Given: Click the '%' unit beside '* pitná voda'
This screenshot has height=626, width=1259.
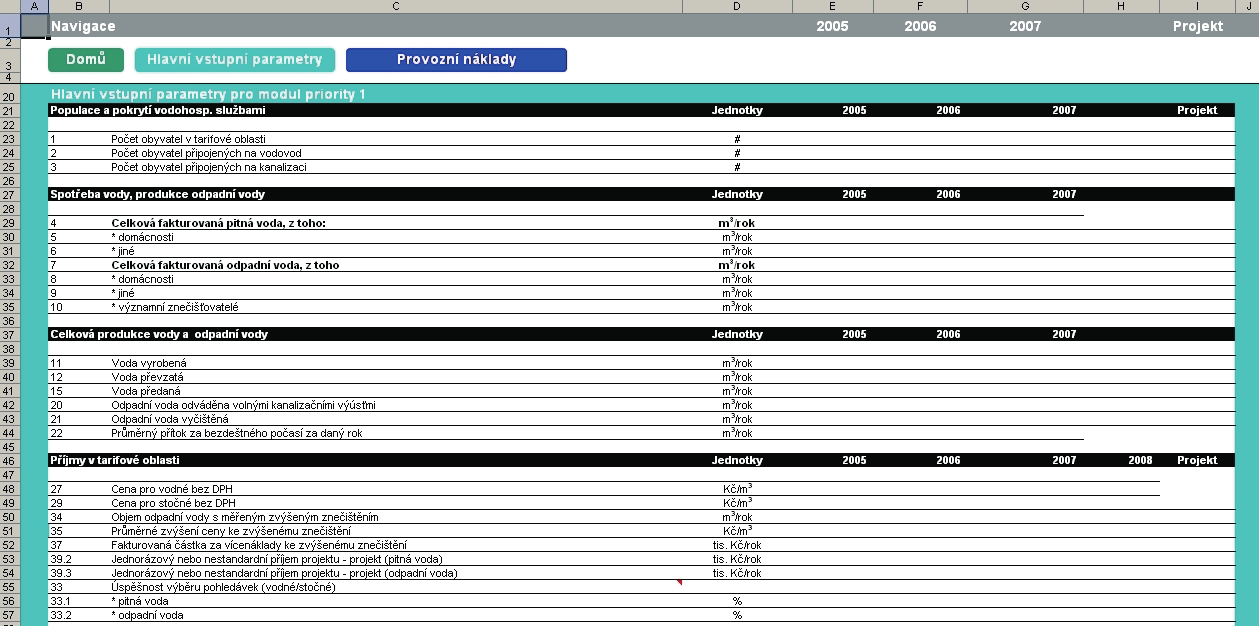Looking at the screenshot, I should click(x=737, y=601).
